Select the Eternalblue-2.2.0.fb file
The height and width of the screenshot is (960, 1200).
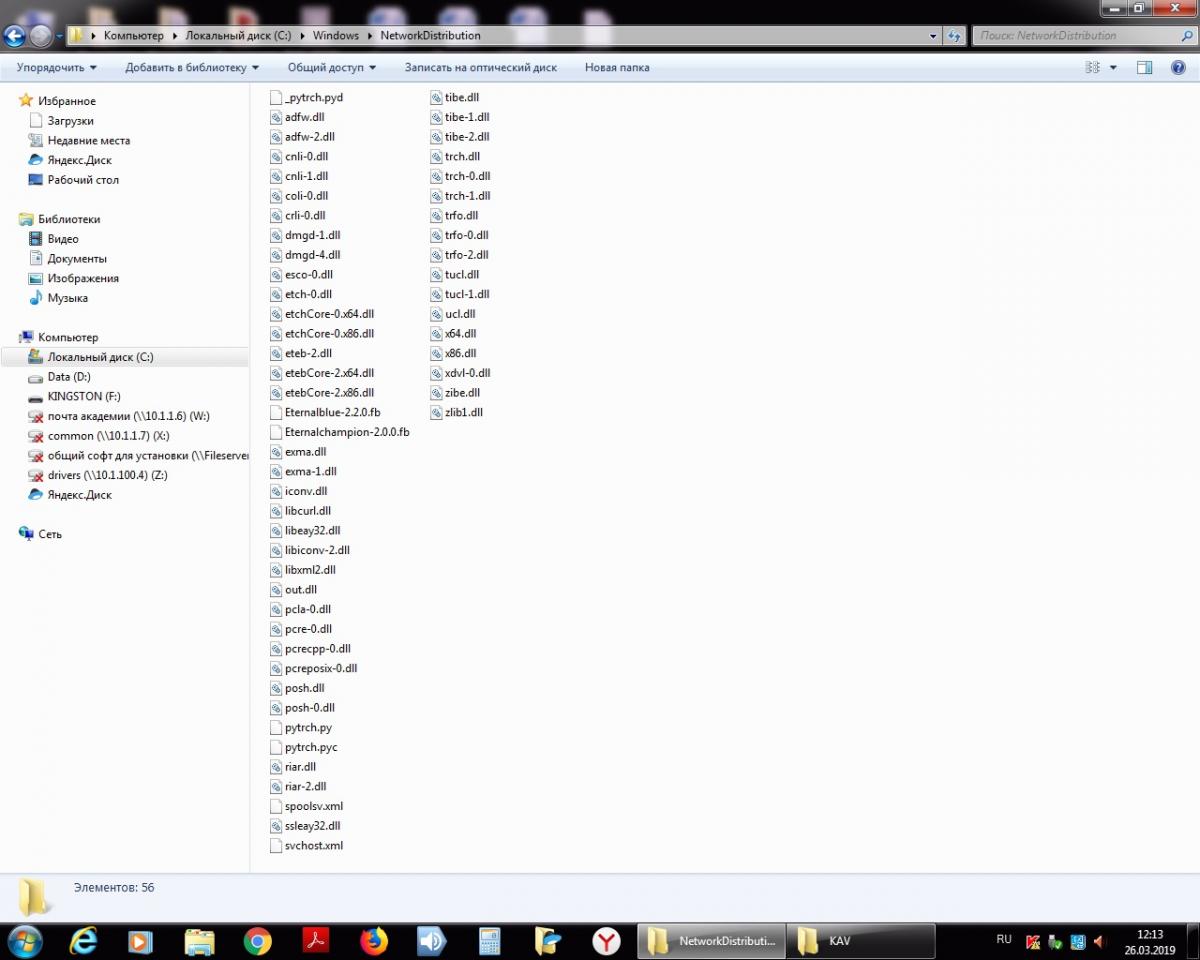click(332, 413)
